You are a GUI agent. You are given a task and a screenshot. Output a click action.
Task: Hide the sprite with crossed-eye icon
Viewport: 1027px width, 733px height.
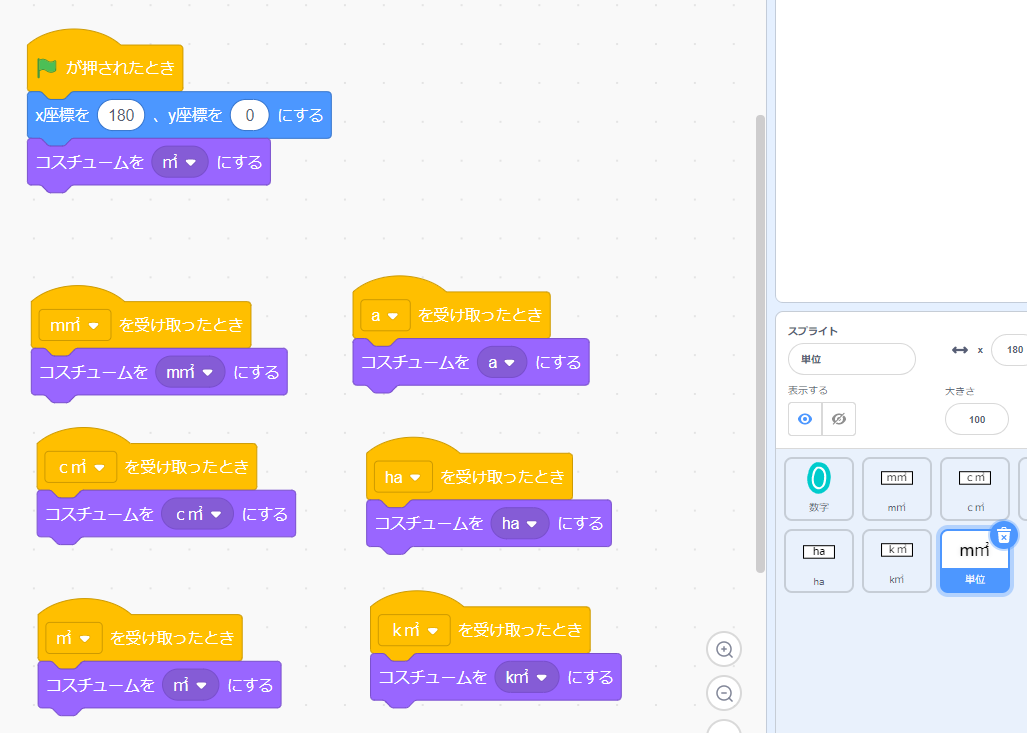839,419
